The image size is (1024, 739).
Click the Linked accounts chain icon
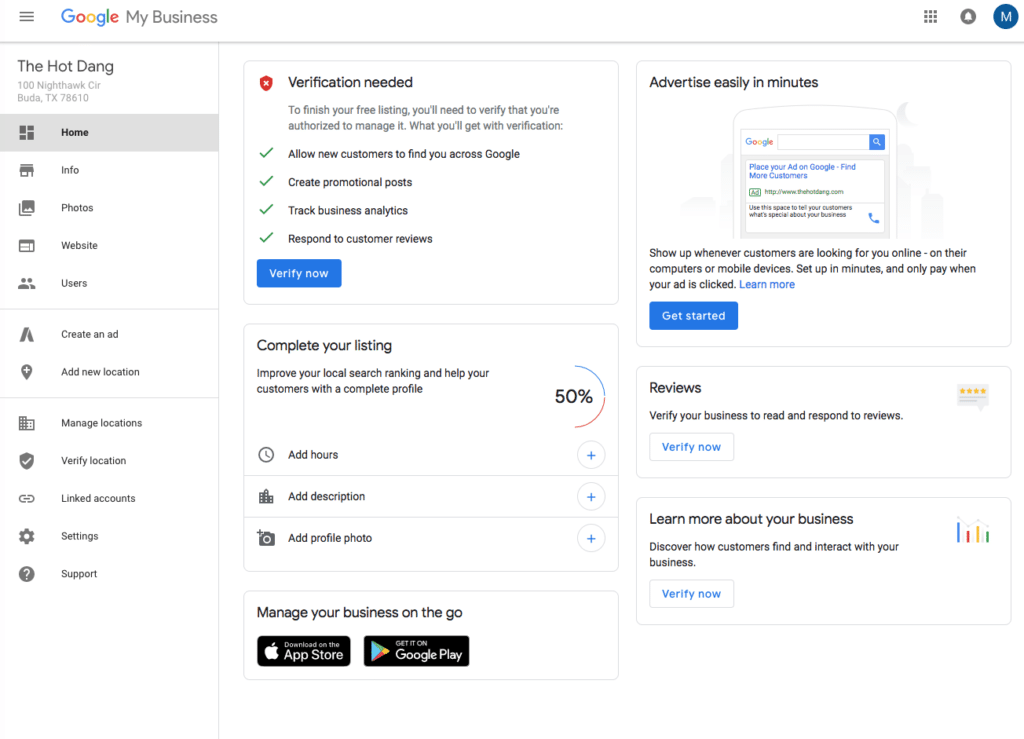[27, 499]
